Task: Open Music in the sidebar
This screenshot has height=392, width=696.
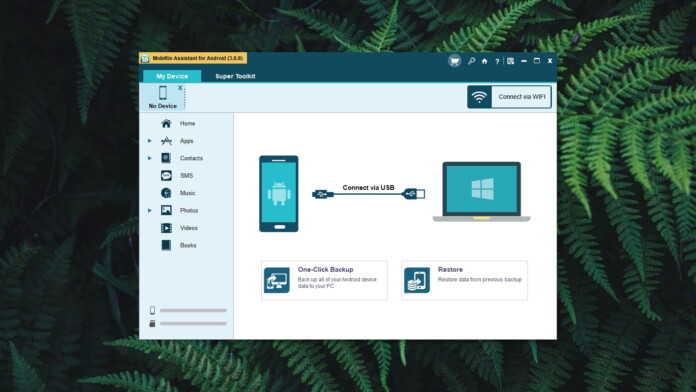Action: pyautogui.click(x=187, y=193)
